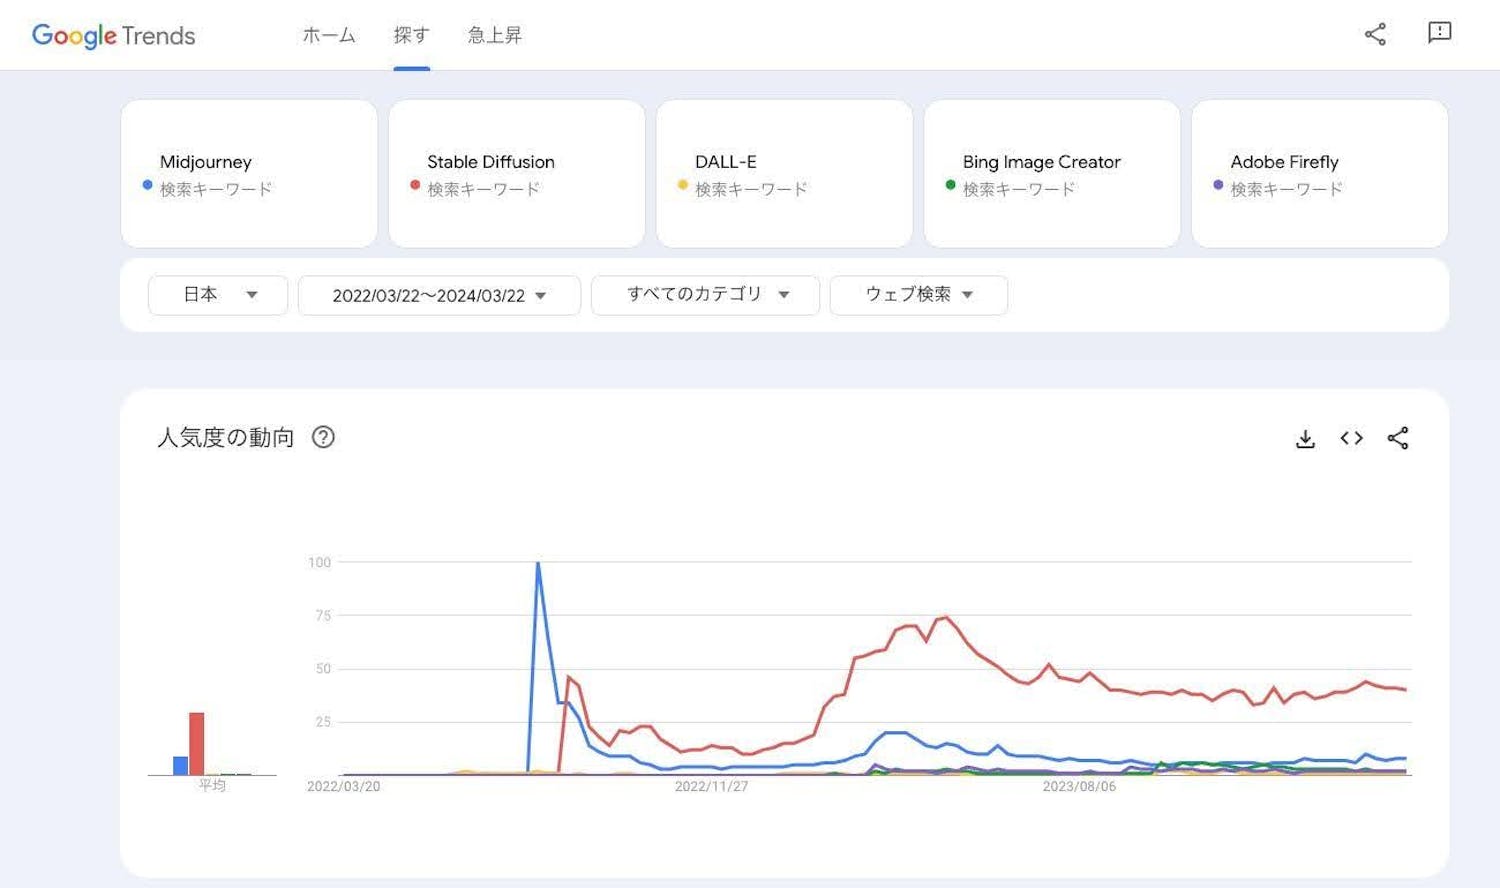Go to the ホーム tab
1500x888 pixels.
point(329,35)
